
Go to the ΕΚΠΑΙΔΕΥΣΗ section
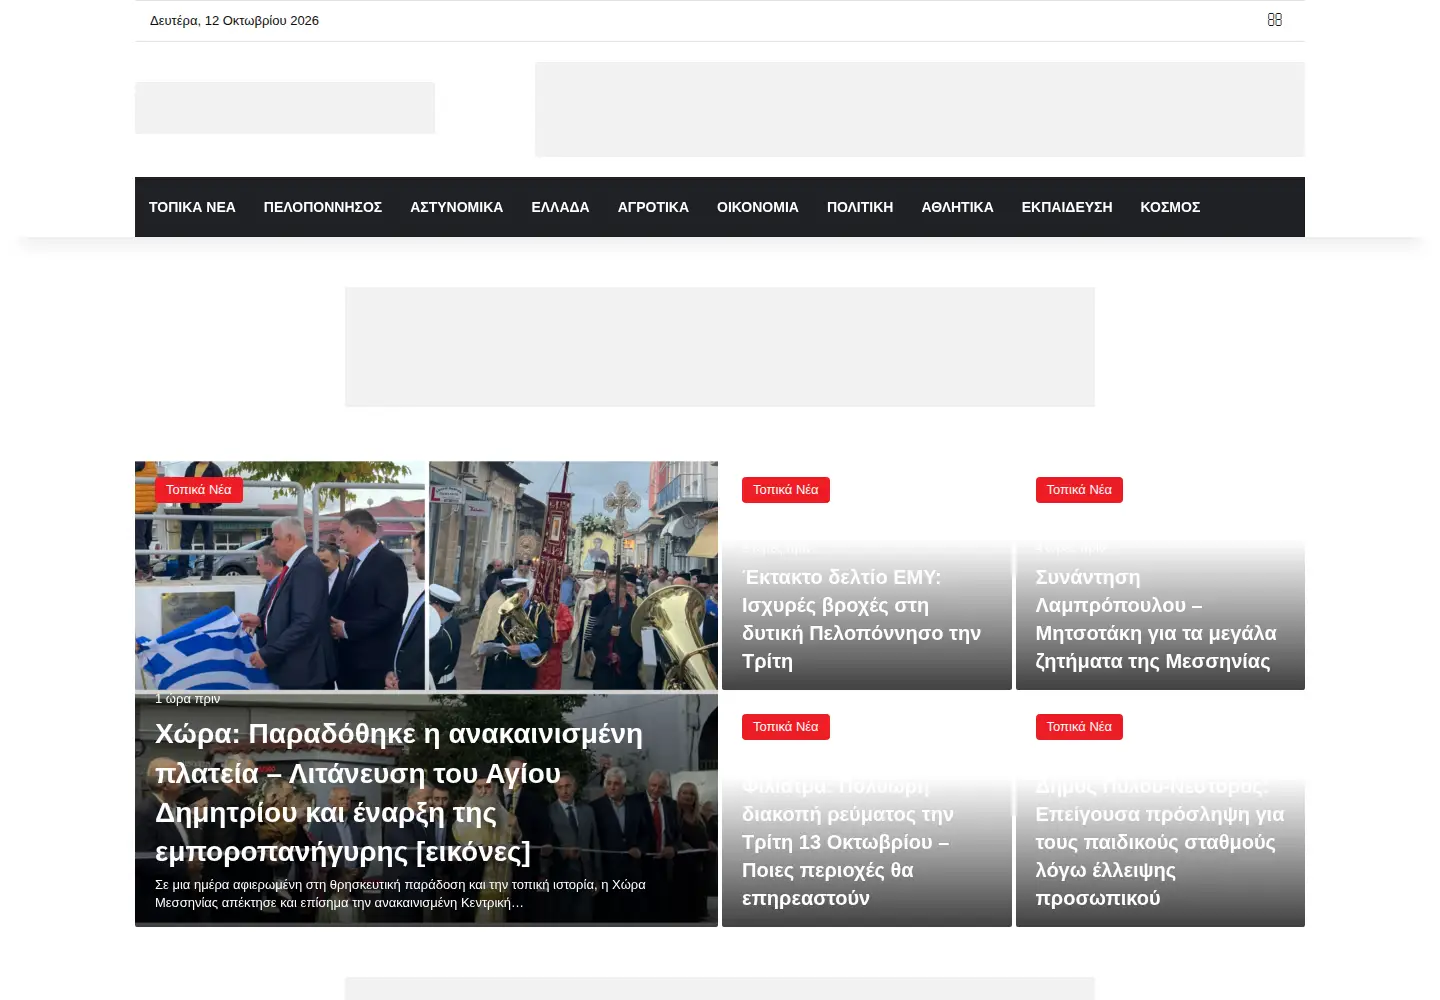click(x=1067, y=207)
